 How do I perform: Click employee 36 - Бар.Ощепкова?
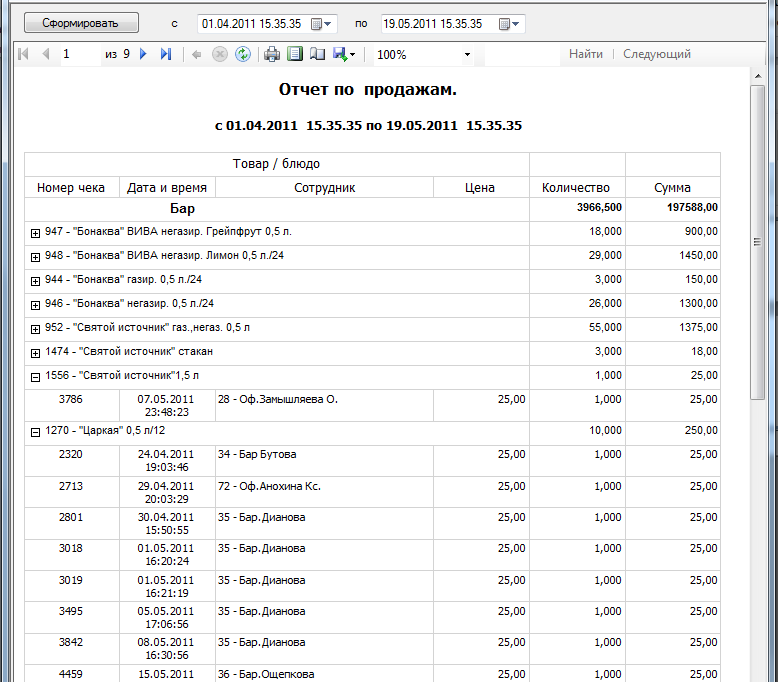(266, 674)
